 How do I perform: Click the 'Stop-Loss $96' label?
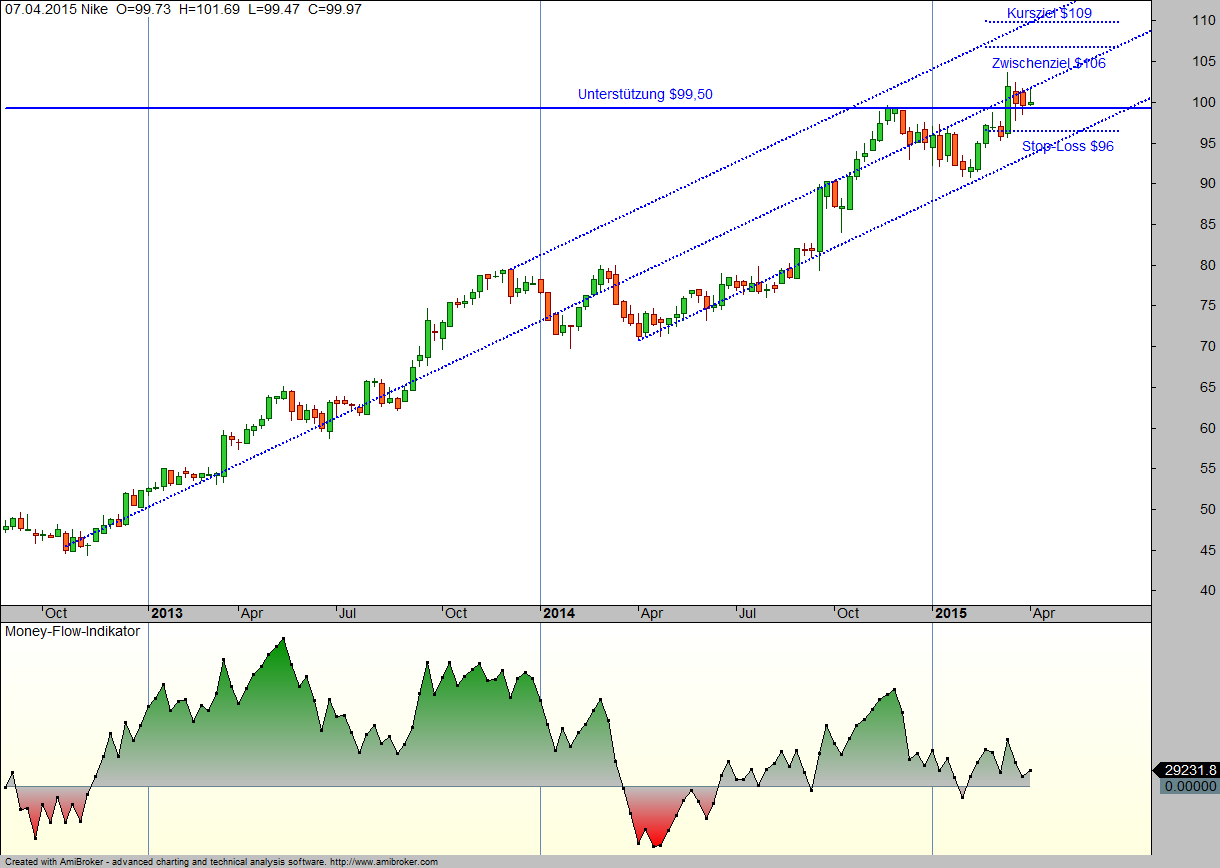1068,146
